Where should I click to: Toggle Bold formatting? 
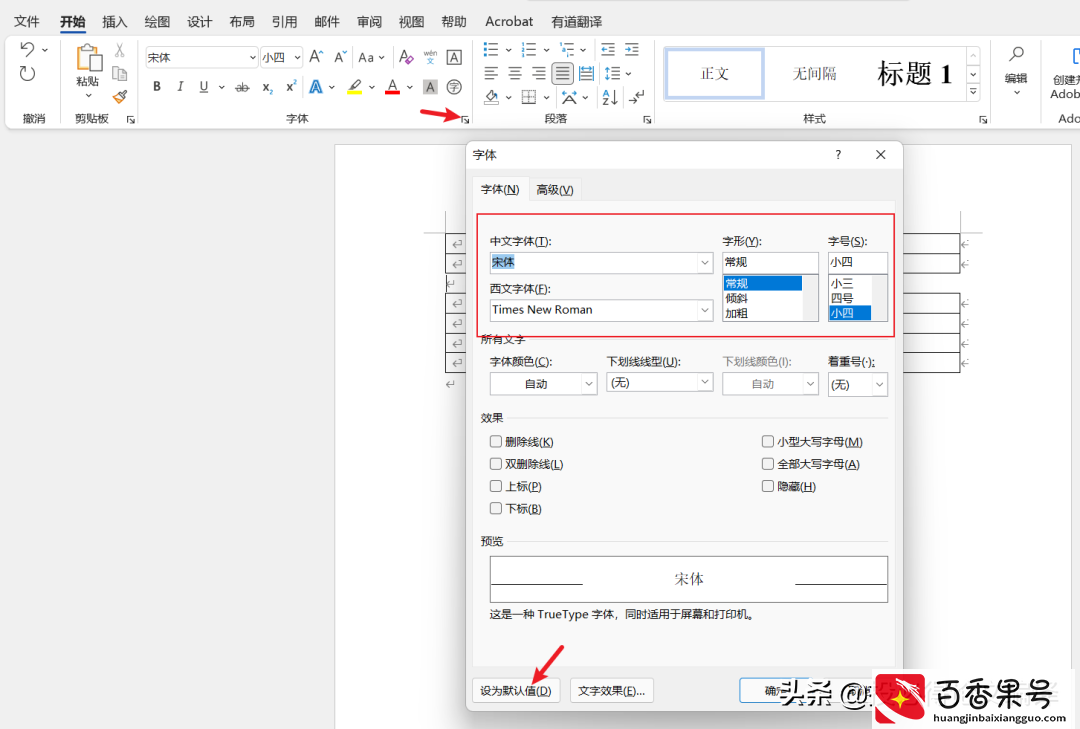157,87
